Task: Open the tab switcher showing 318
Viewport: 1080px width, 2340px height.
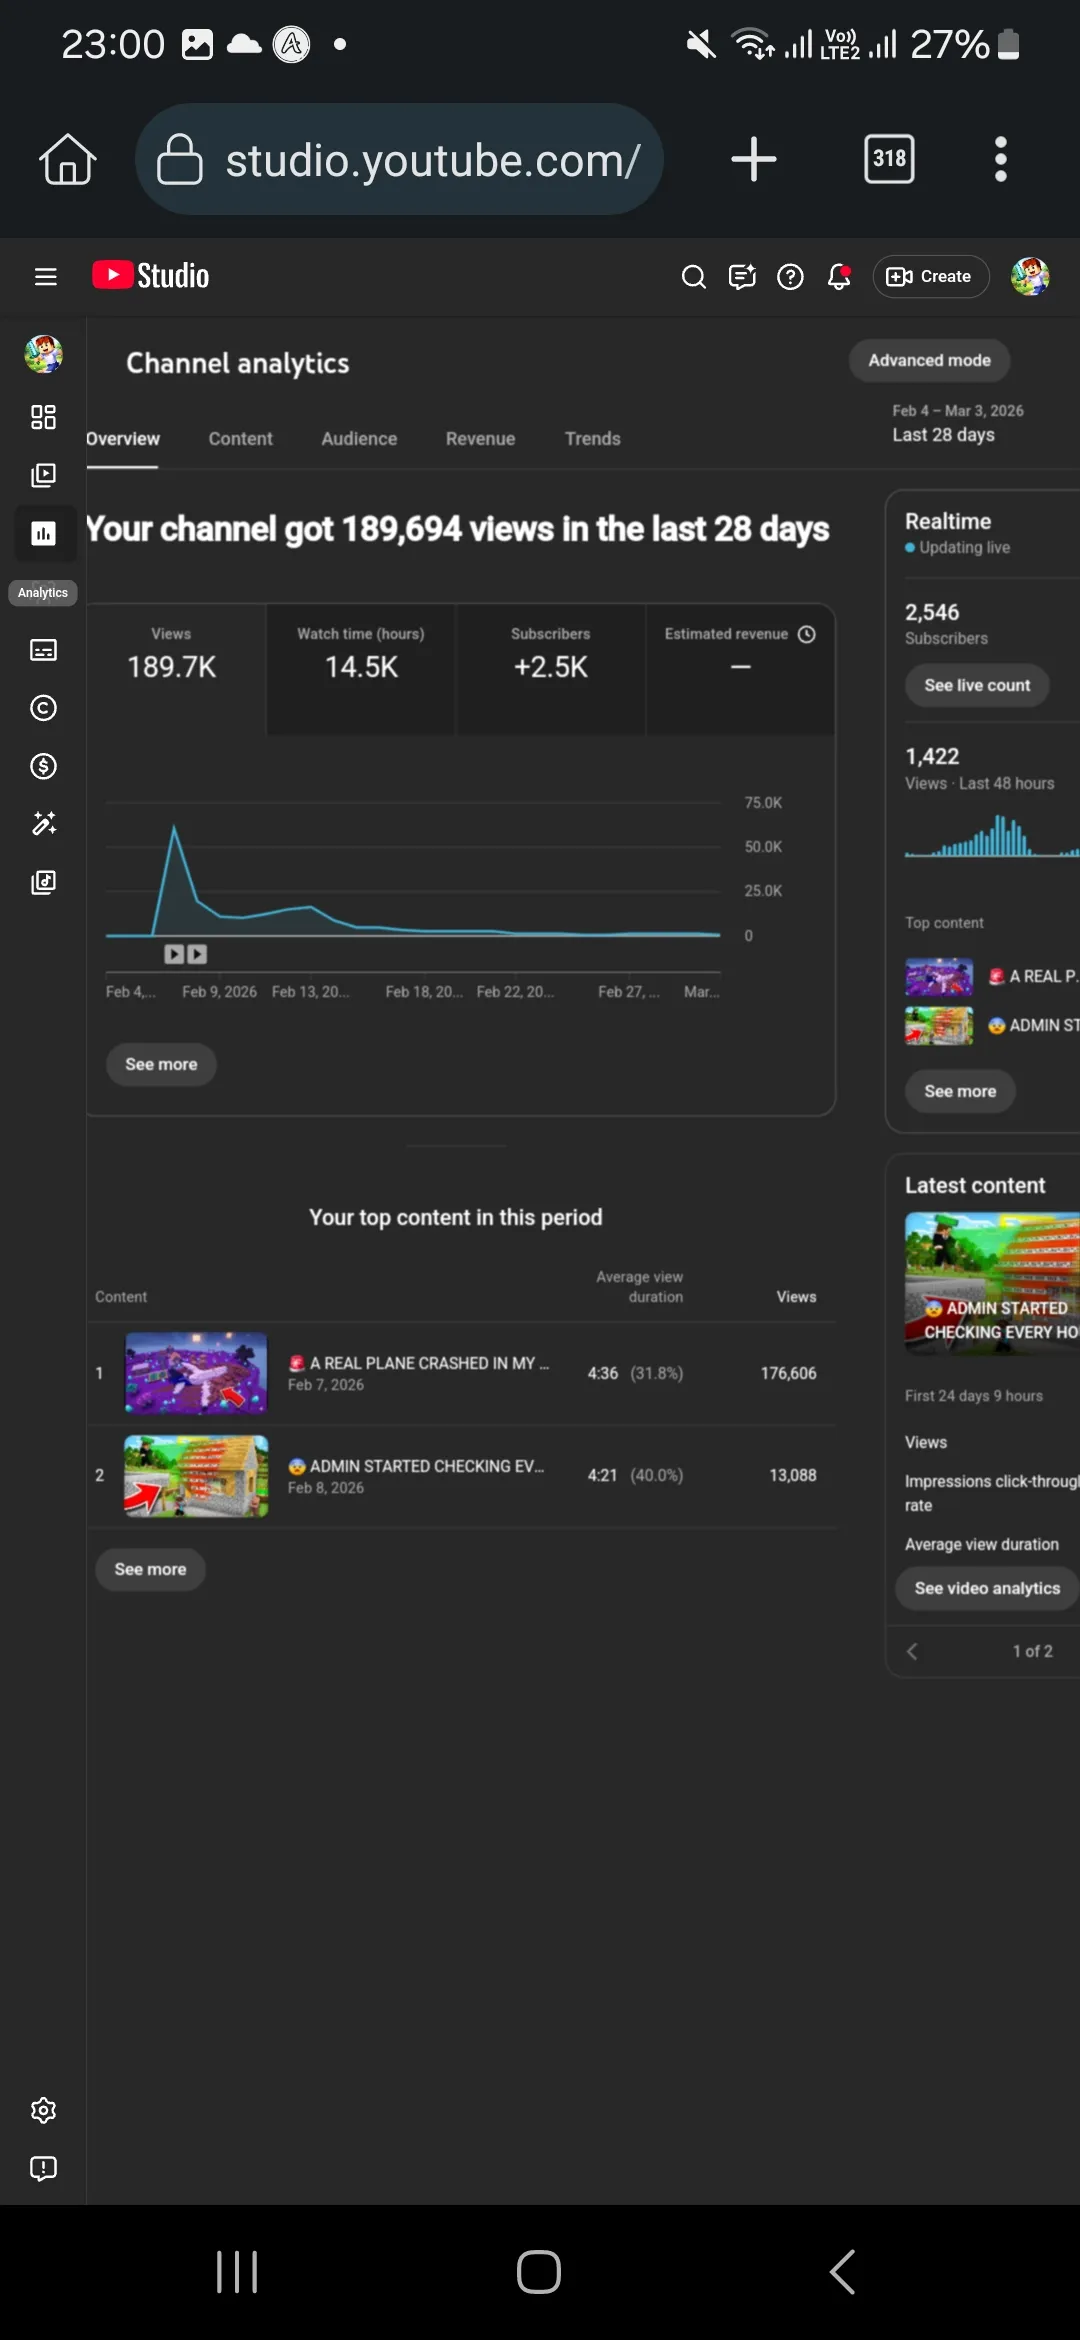Action: [x=889, y=159]
